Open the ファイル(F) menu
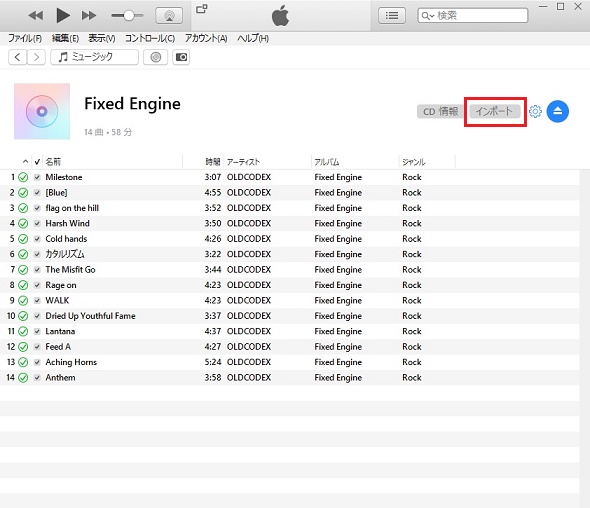Image resolution: width=590 pixels, height=508 pixels. (25, 38)
